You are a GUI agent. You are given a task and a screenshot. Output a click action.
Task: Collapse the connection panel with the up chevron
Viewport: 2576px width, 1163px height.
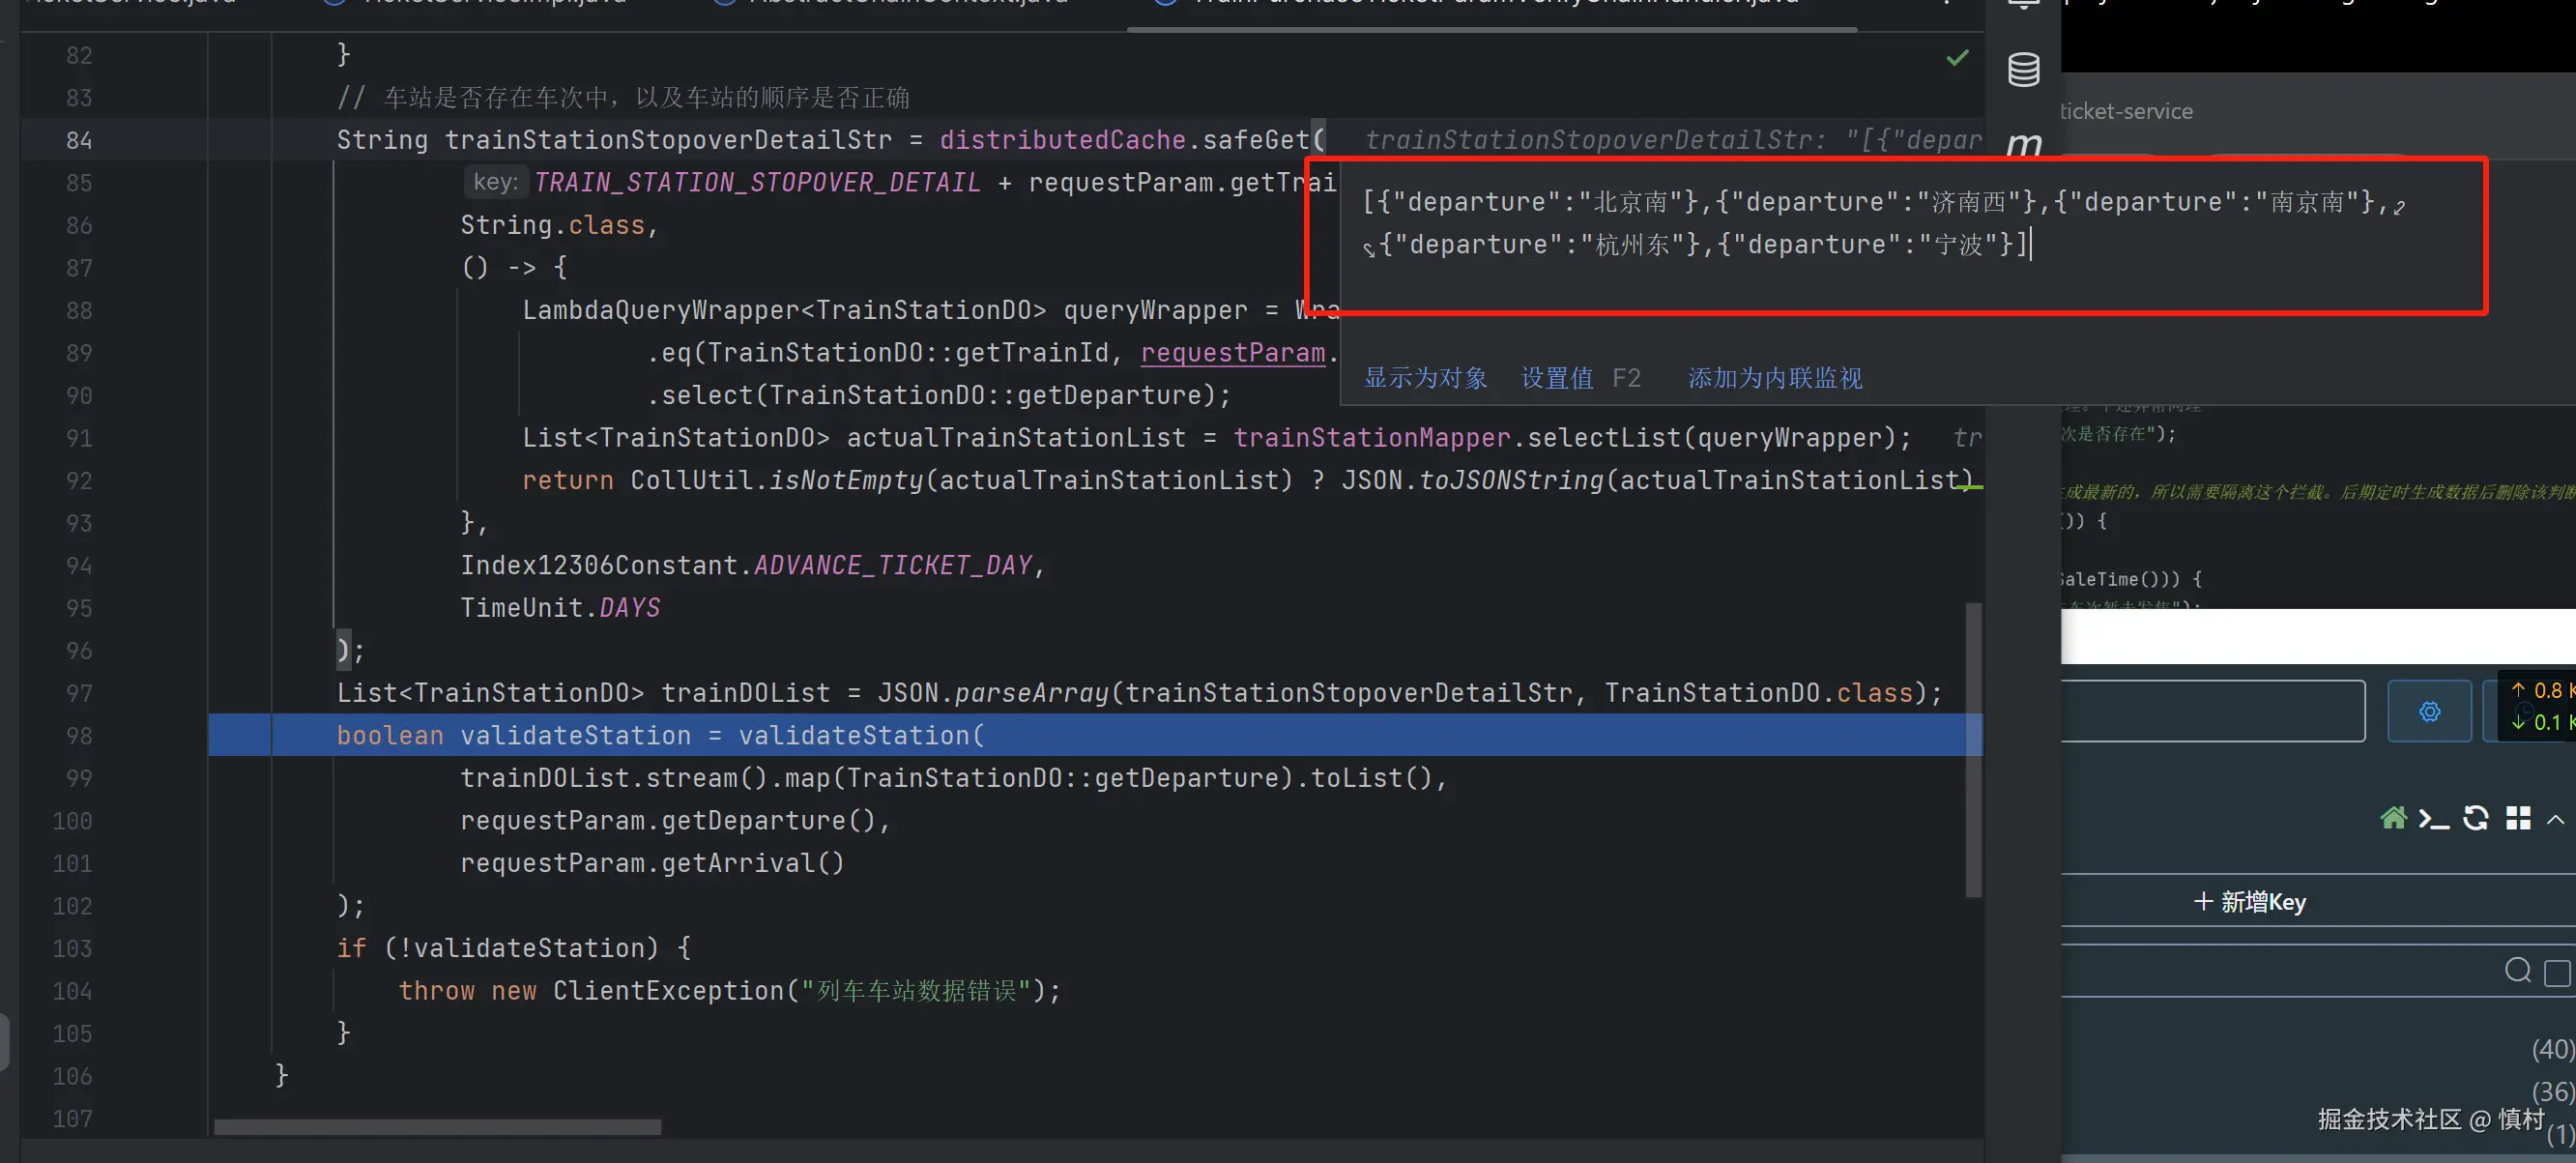point(2555,819)
